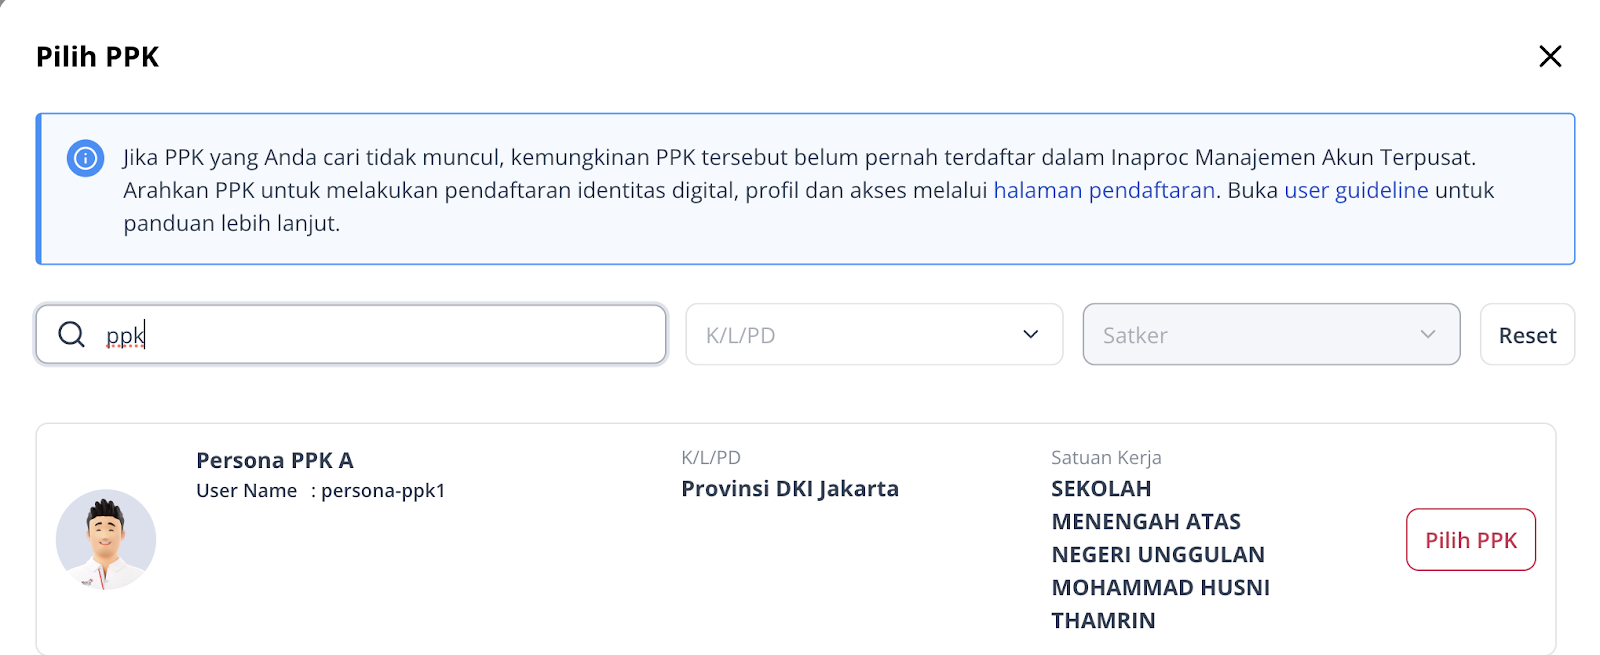
Task: Click the magnifying glass search icon
Action: pyautogui.click(x=71, y=334)
